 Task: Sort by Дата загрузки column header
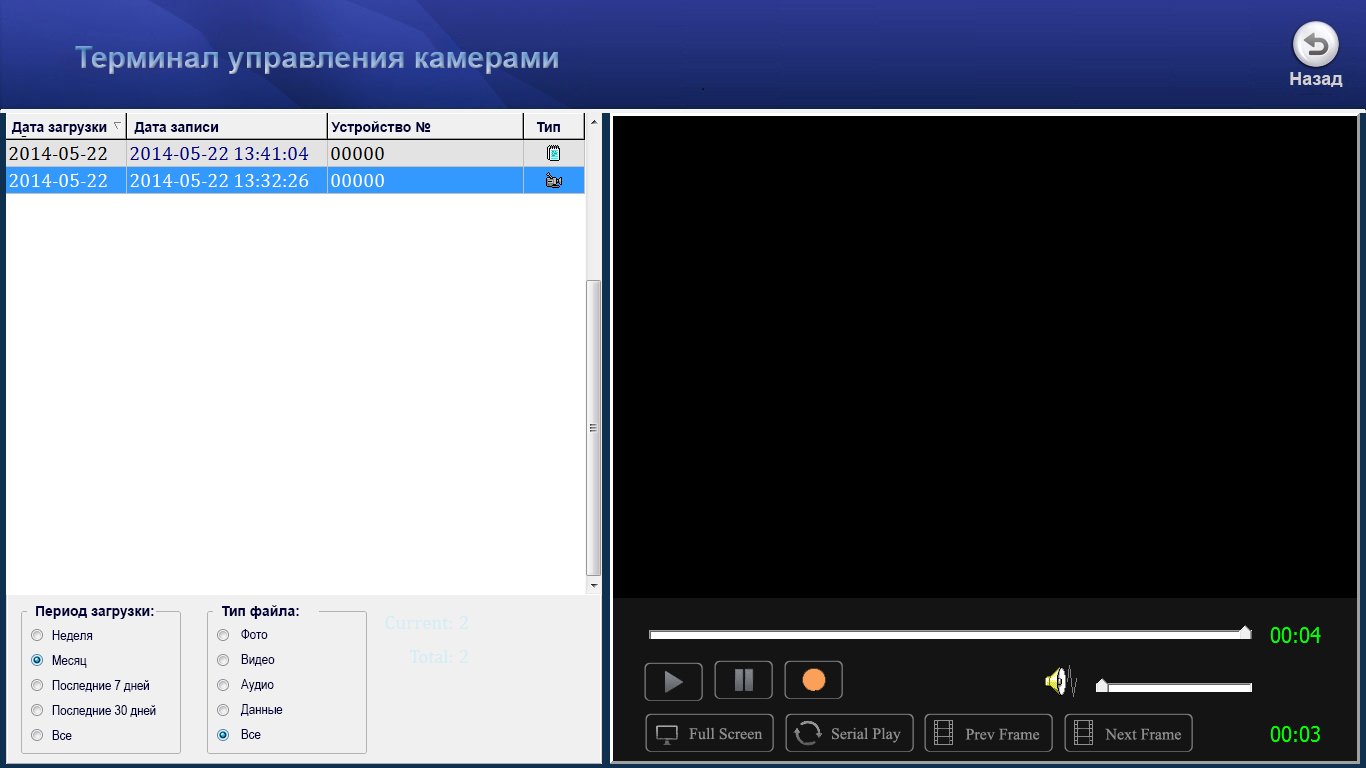coord(60,127)
